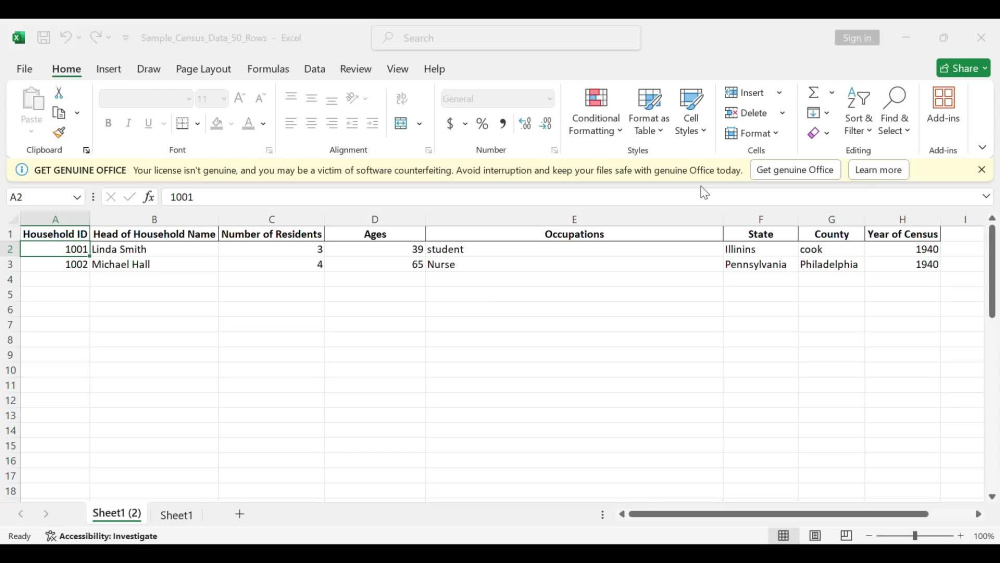Viewport: 1000px width, 563px height.
Task: Switch to Page Layout view in status bar
Action: [815, 536]
